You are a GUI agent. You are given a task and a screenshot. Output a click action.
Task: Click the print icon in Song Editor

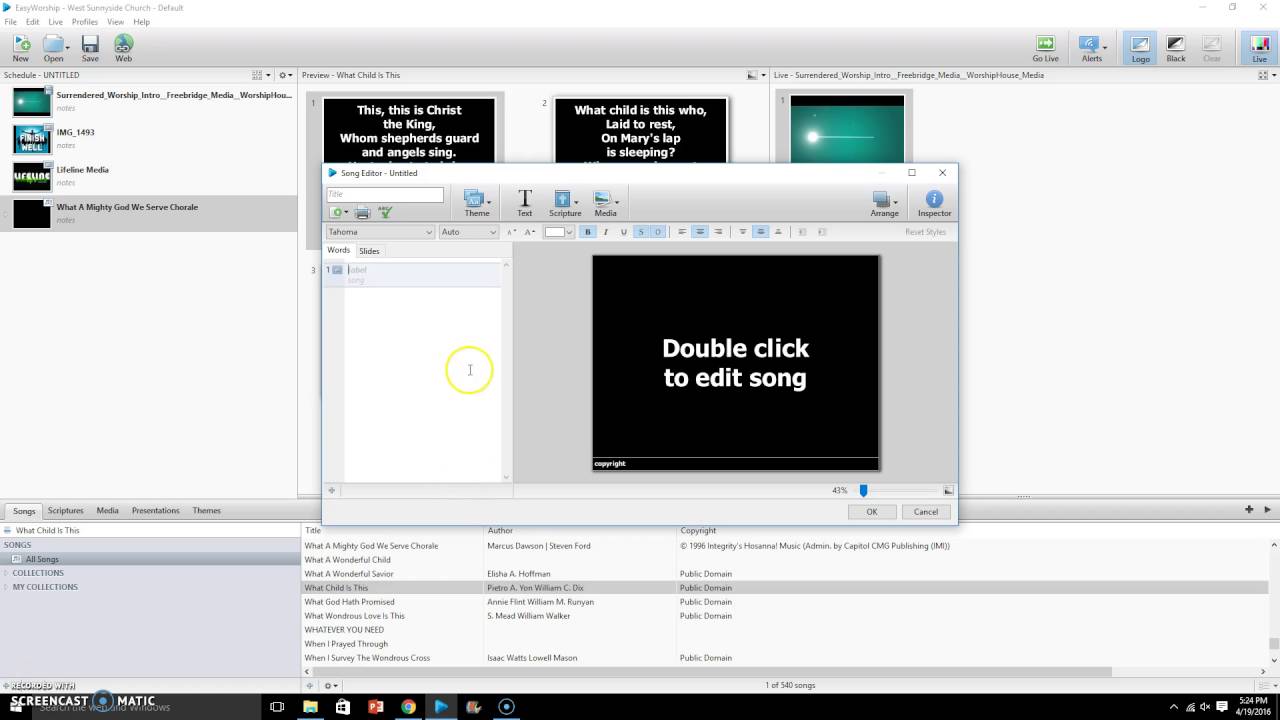[363, 213]
